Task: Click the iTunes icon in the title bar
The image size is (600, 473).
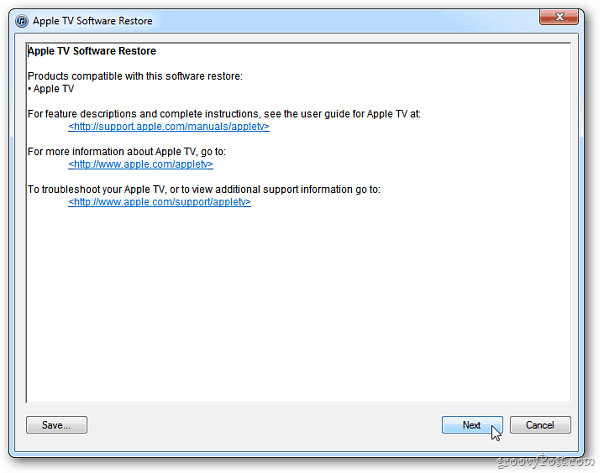Action: (22, 21)
